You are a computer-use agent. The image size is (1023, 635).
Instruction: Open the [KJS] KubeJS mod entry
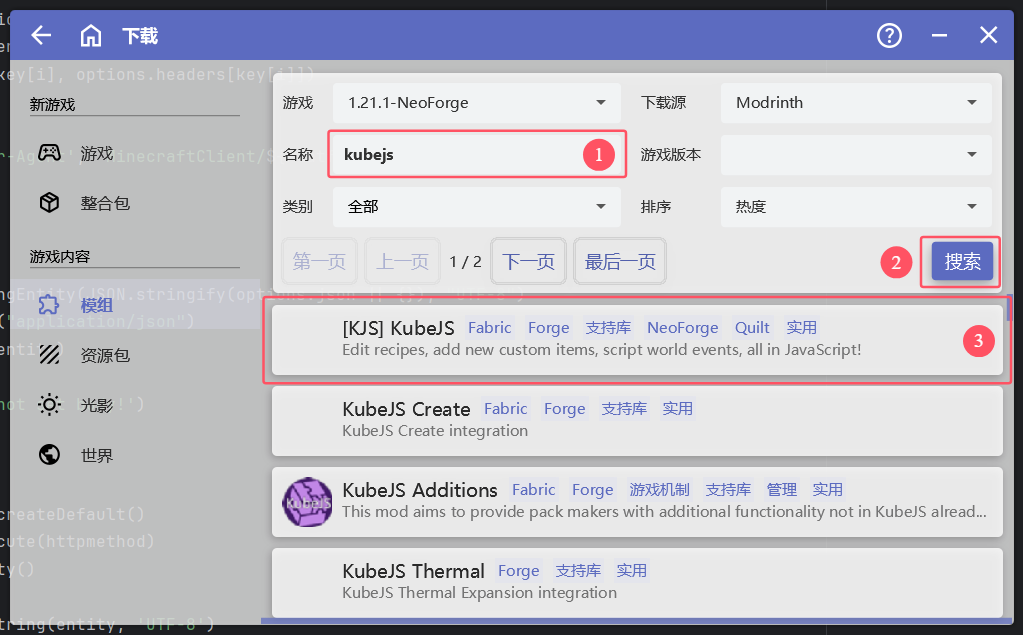click(637, 339)
